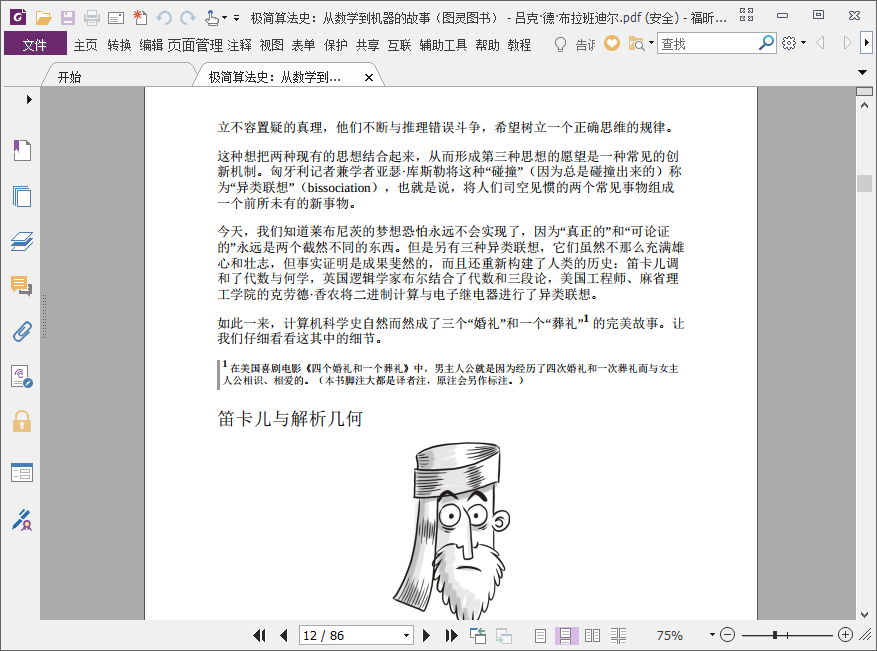Expand the tab list dropdown arrow
Image resolution: width=877 pixels, height=651 pixels.
click(x=862, y=72)
